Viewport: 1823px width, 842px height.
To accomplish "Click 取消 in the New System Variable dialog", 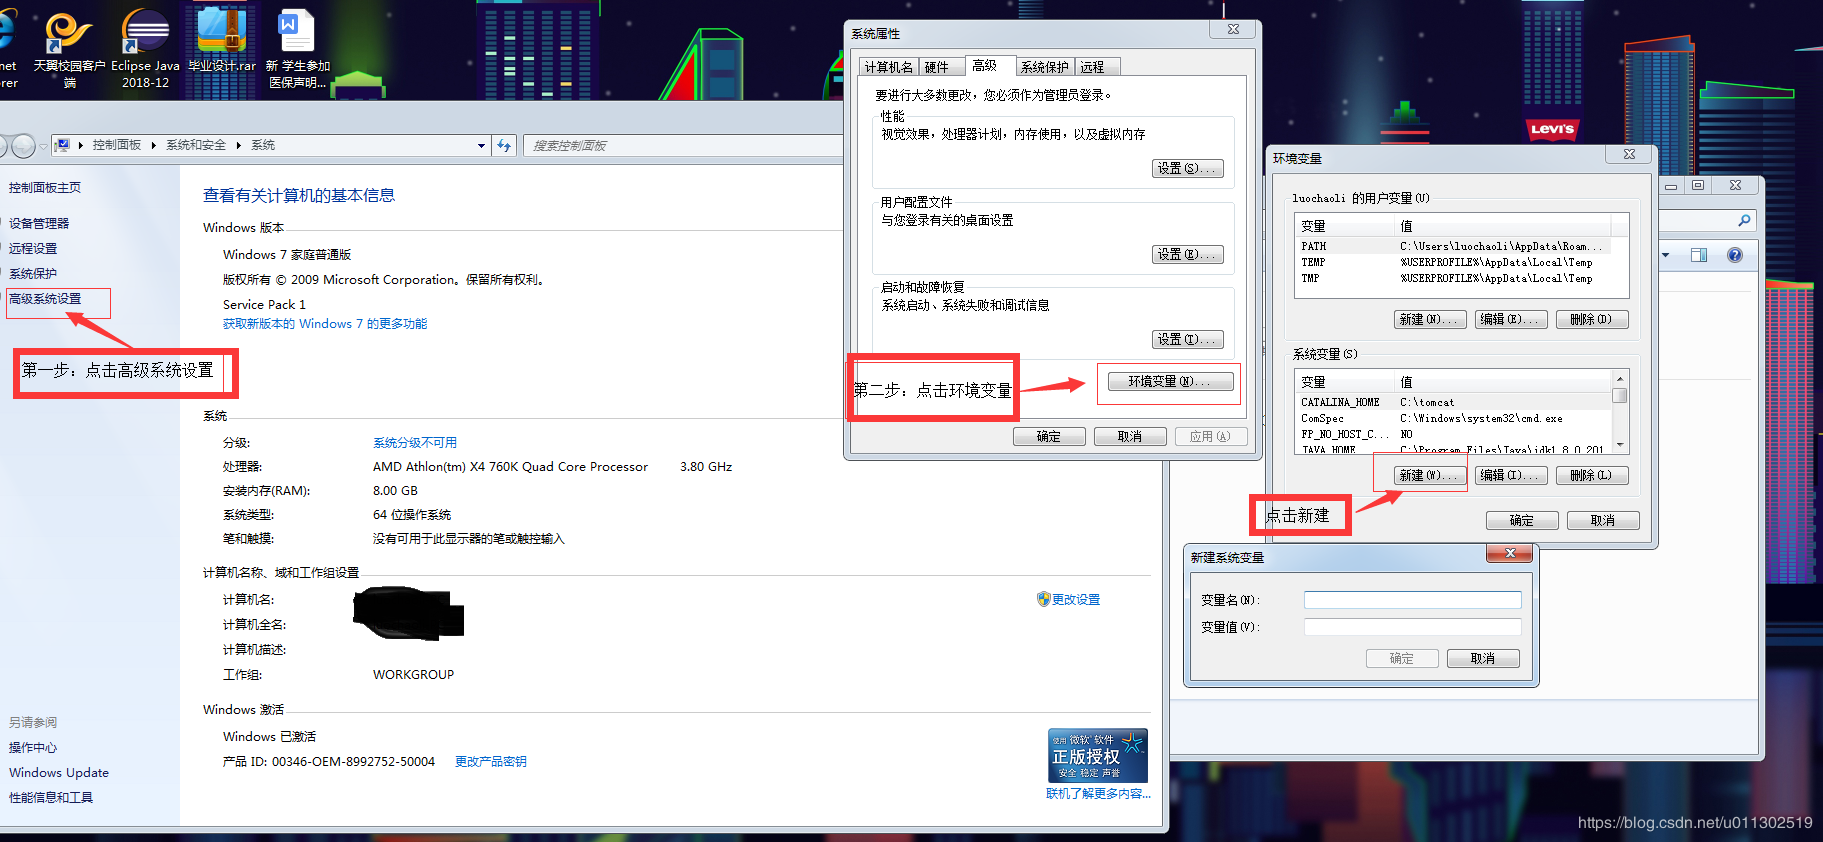I will [1483, 658].
